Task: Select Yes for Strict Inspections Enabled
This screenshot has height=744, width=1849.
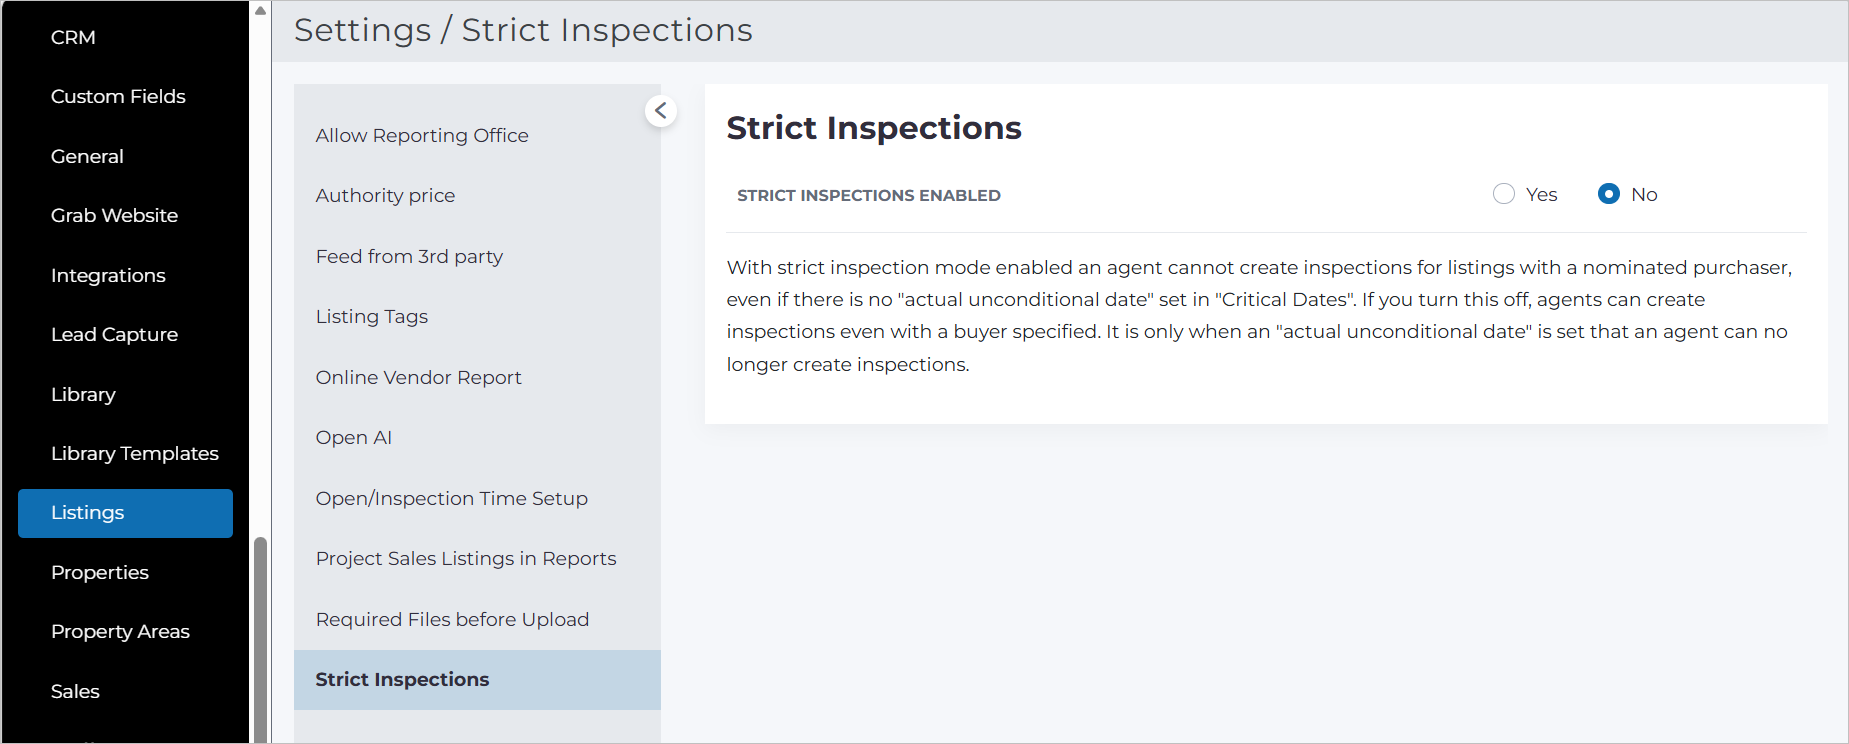Action: 1504,194
